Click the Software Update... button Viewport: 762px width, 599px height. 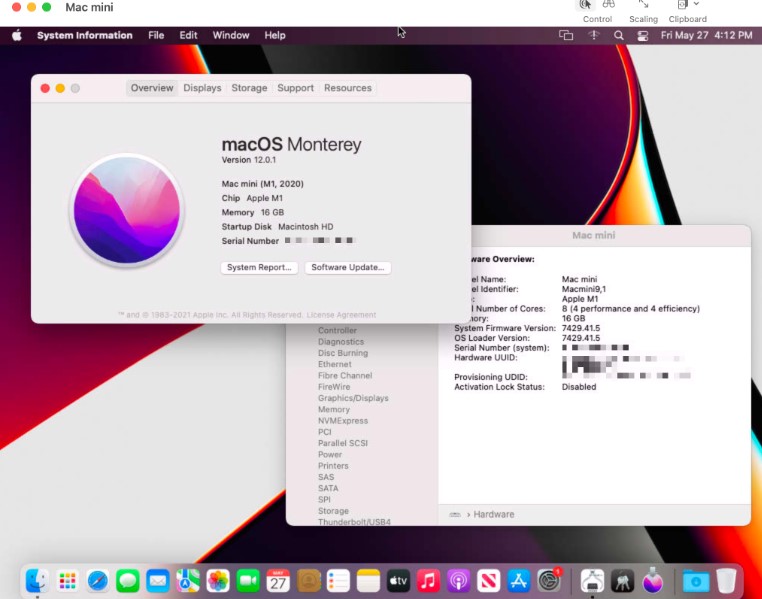(x=347, y=268)
